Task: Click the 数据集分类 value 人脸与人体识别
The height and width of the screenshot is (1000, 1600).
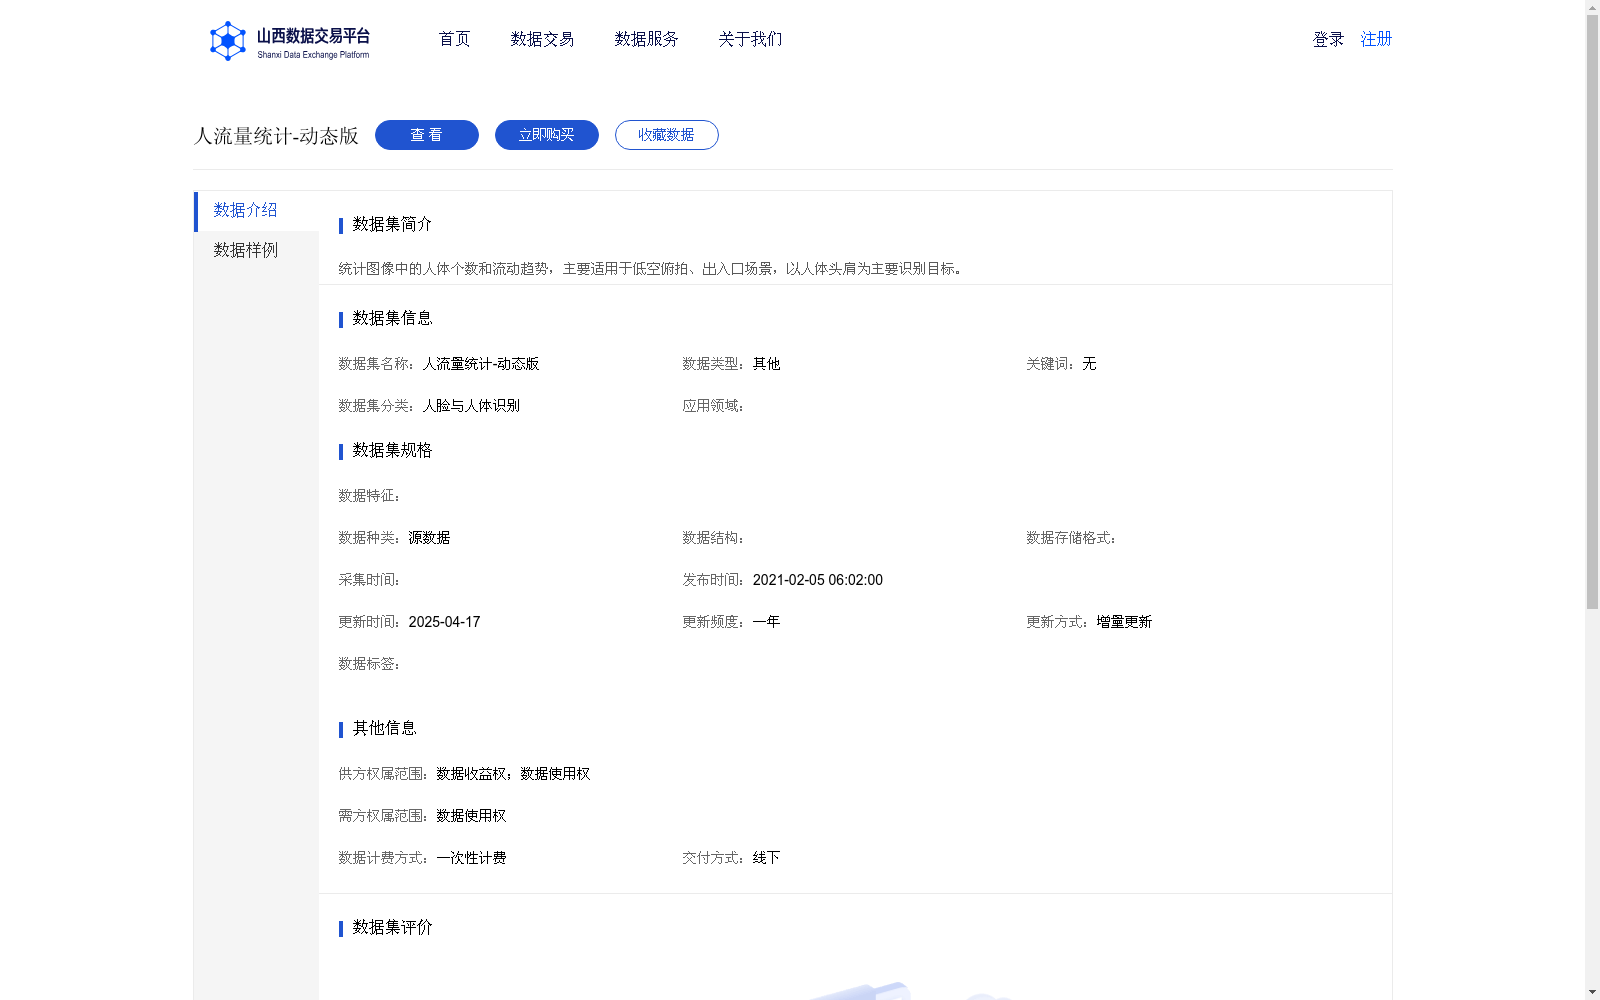Action: click(471, 406)
